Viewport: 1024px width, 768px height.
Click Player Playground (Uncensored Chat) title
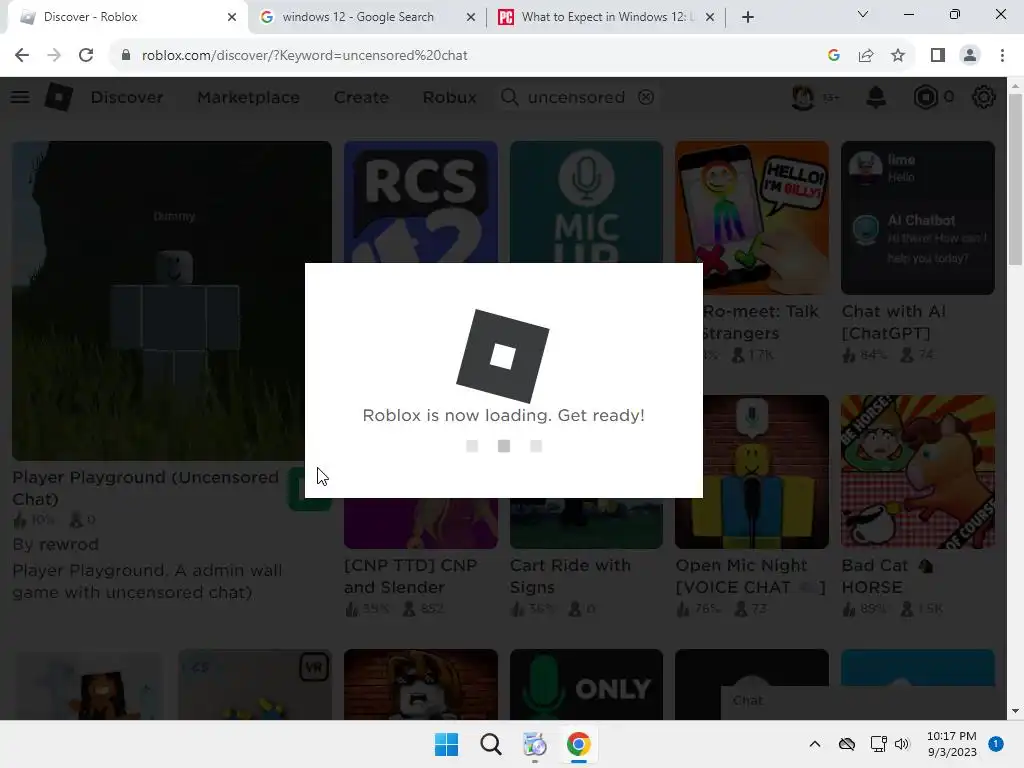(x=145, y=488)
